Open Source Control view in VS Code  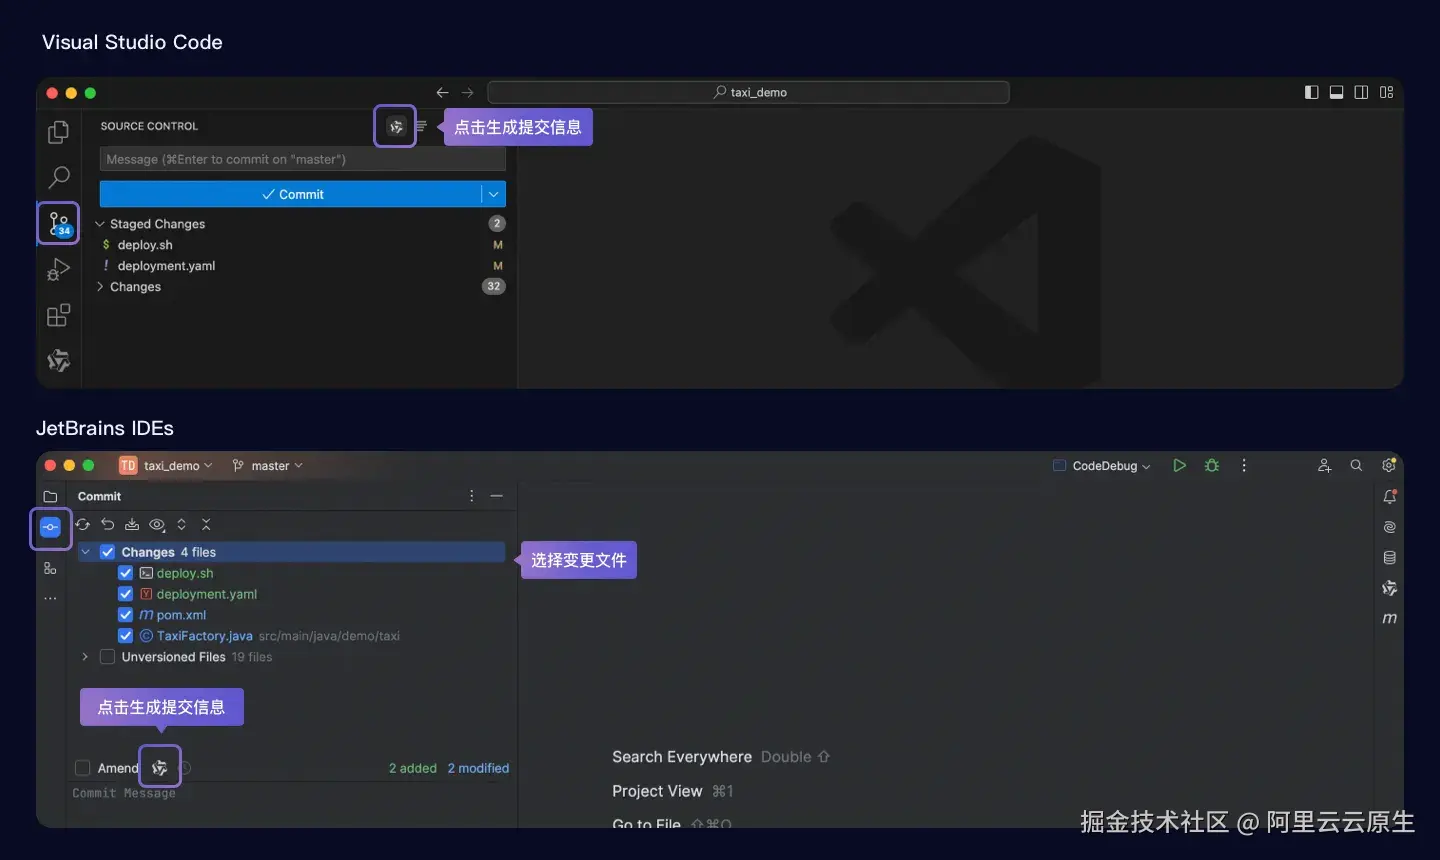pos(59,223)
